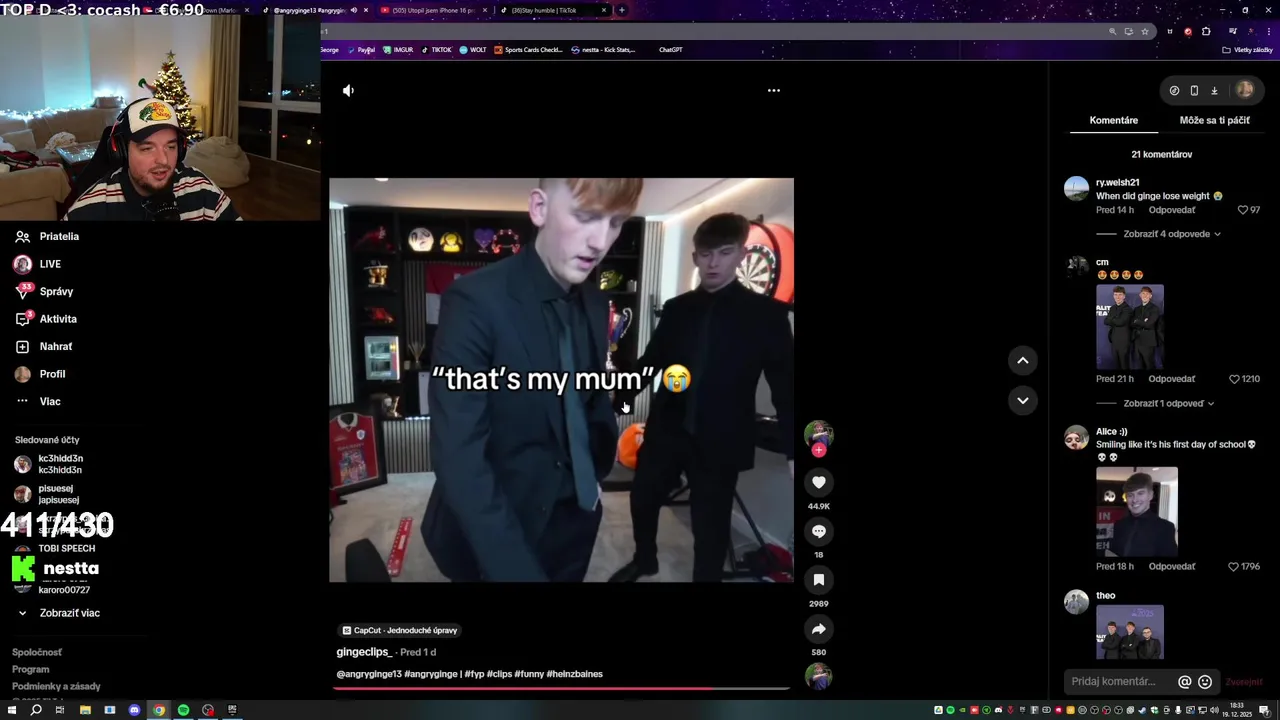This screenshot has height=720, width=1280.
Task: Open Alice's attached comment image
Action: [x=1137, y=512]
